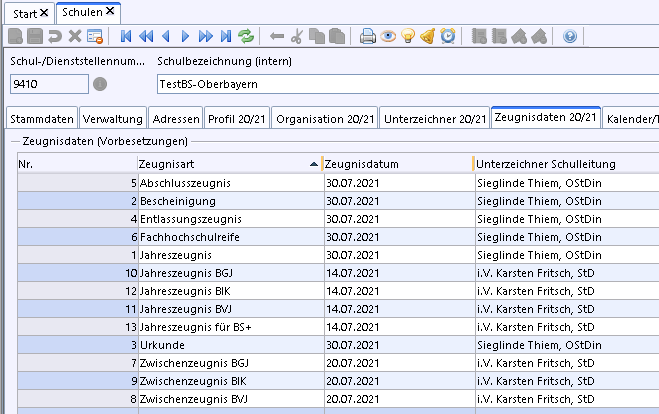Sort by Unterzeichner Schulleitung column header
This screenshot has height=414, width=659.
click(x=567, y=164)
